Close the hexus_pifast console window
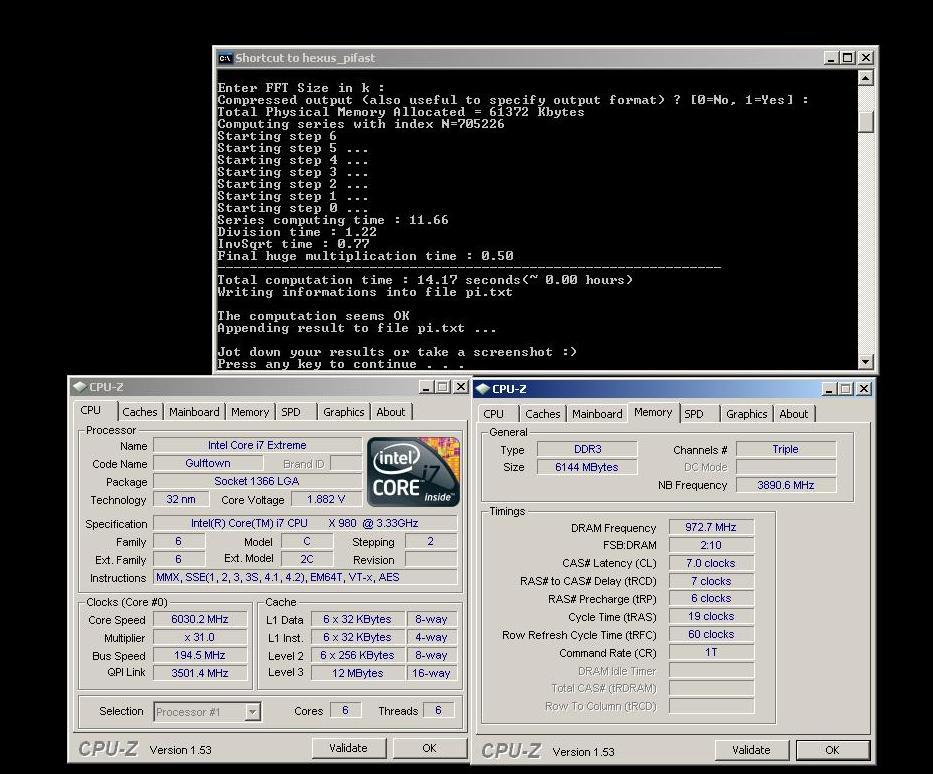The image size is (933, 774). pos(866,58)
